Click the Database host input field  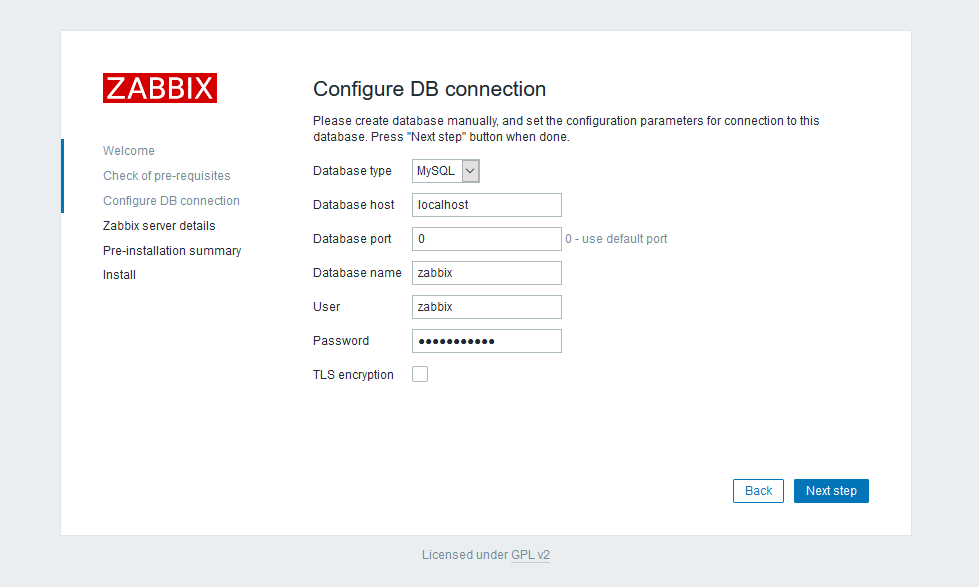(487, 205)
